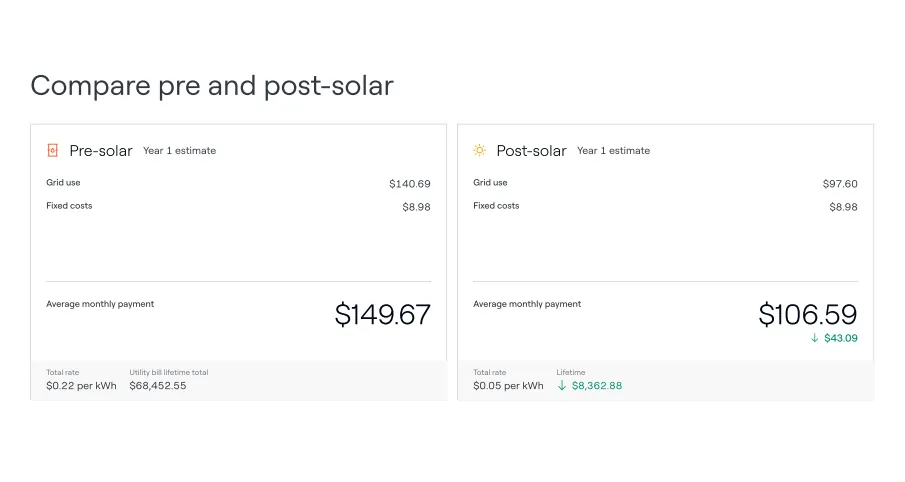
Task: Click the green down arrow beside $43.09
Action: click(x=815, y=338)
